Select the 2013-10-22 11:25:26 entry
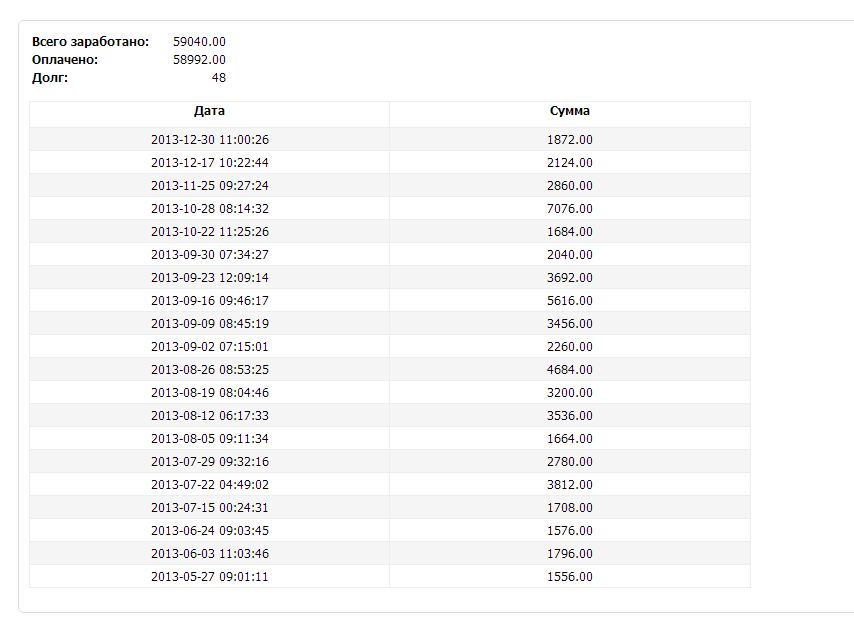 210,231
